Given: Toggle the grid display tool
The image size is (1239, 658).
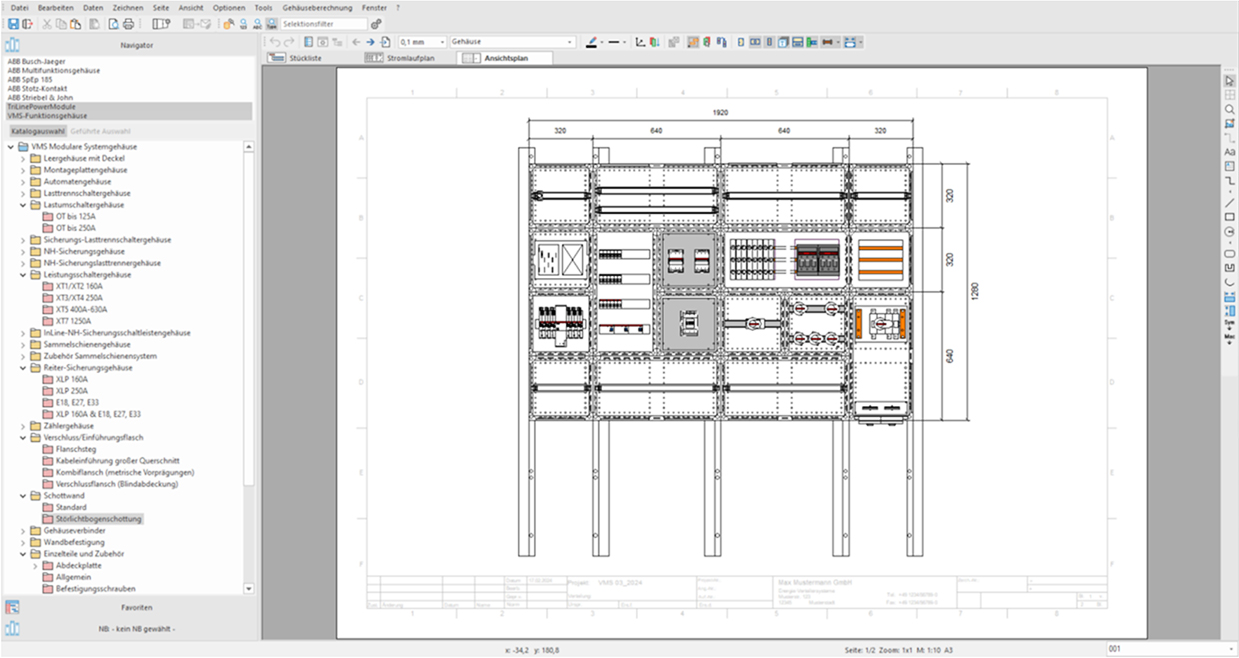Looking at the screenshot, I should [x=1230, y=96].
